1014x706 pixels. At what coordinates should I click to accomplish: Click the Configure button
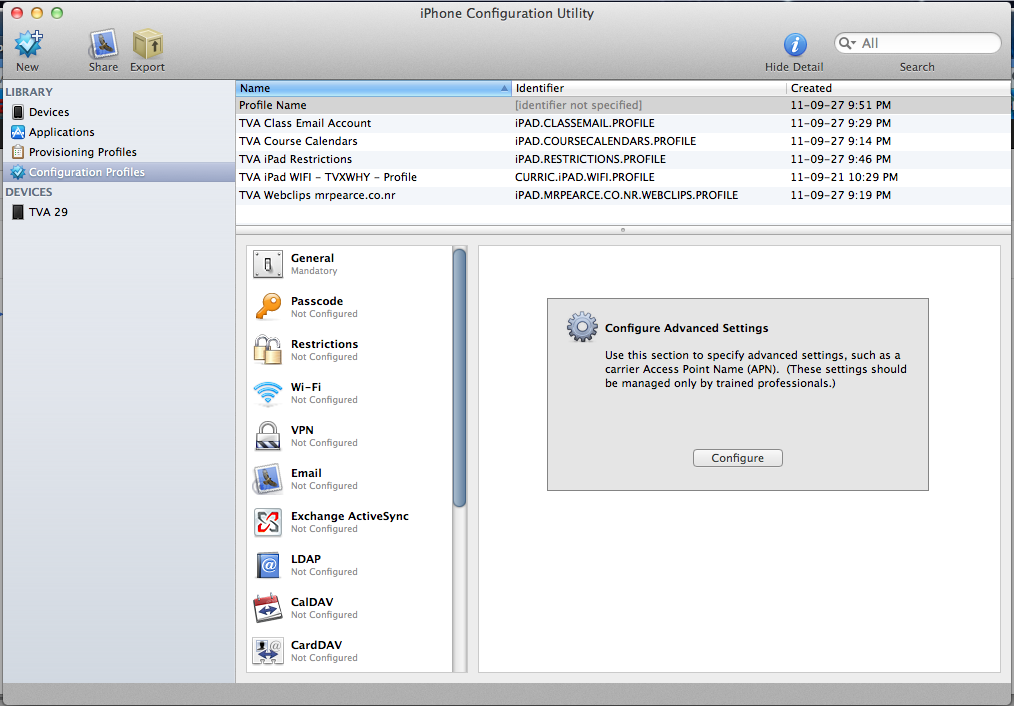coord(738,458)
